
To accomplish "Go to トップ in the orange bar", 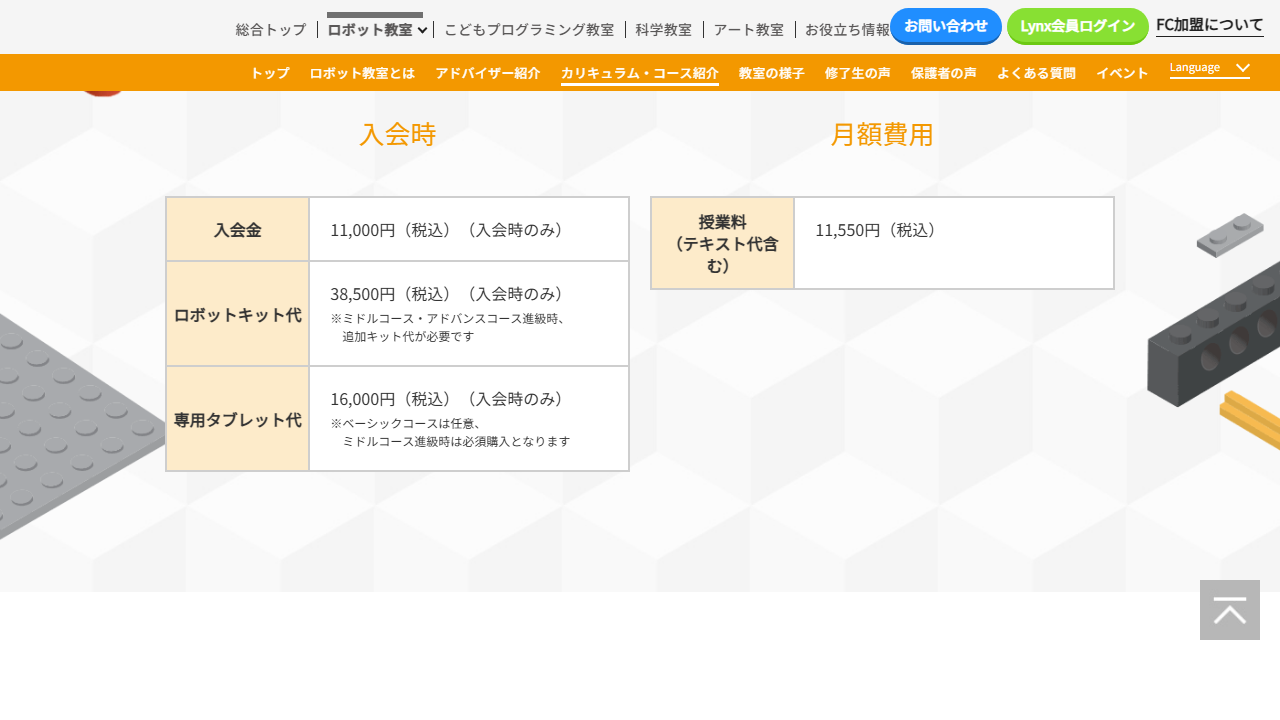I will pos(270,73).
